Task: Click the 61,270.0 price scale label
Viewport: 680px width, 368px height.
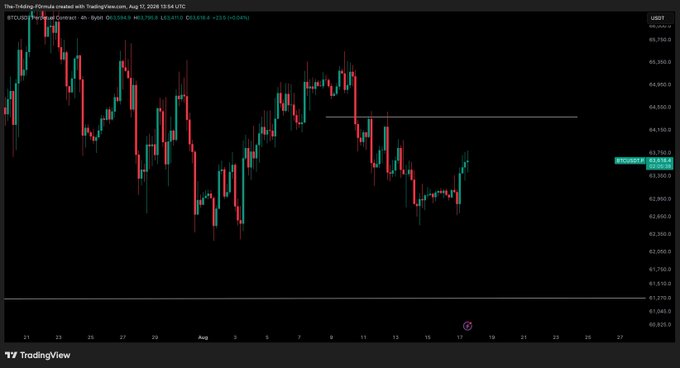Action: click(x=660, y=298)
